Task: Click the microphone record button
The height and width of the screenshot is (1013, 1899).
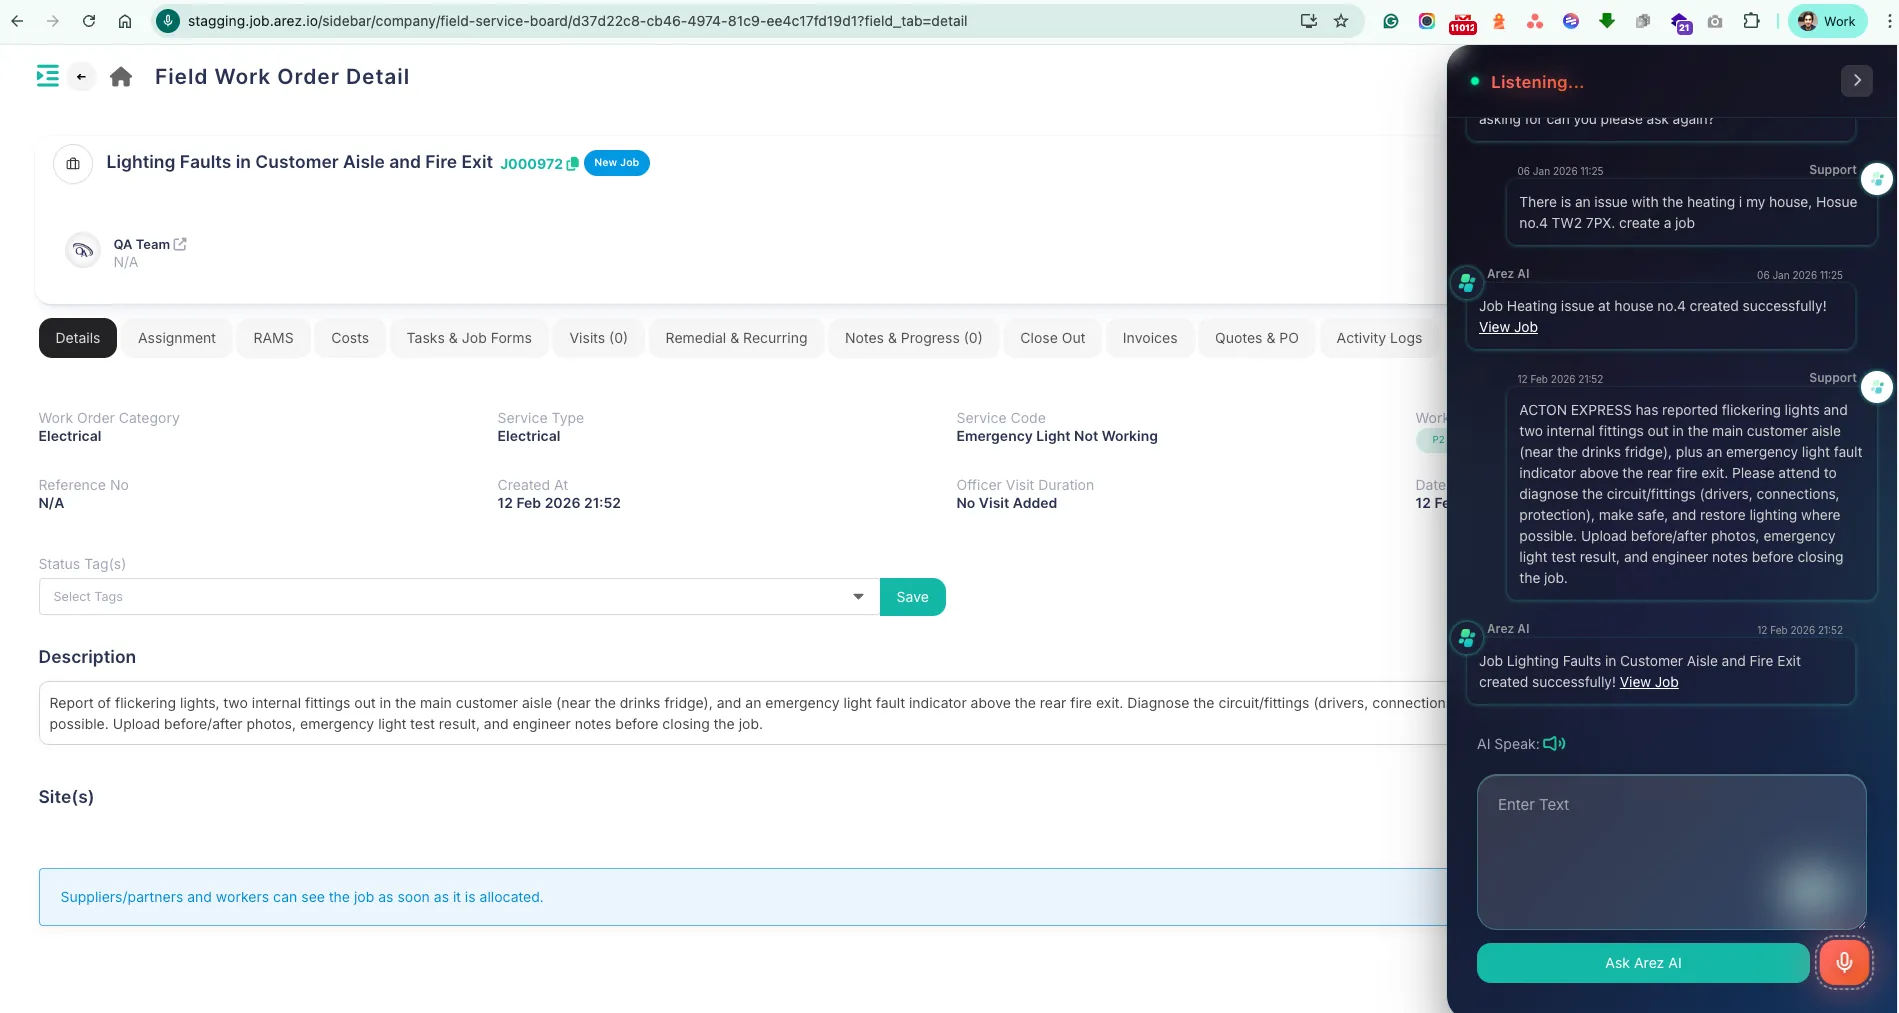Action: (x=1843, y=962)
